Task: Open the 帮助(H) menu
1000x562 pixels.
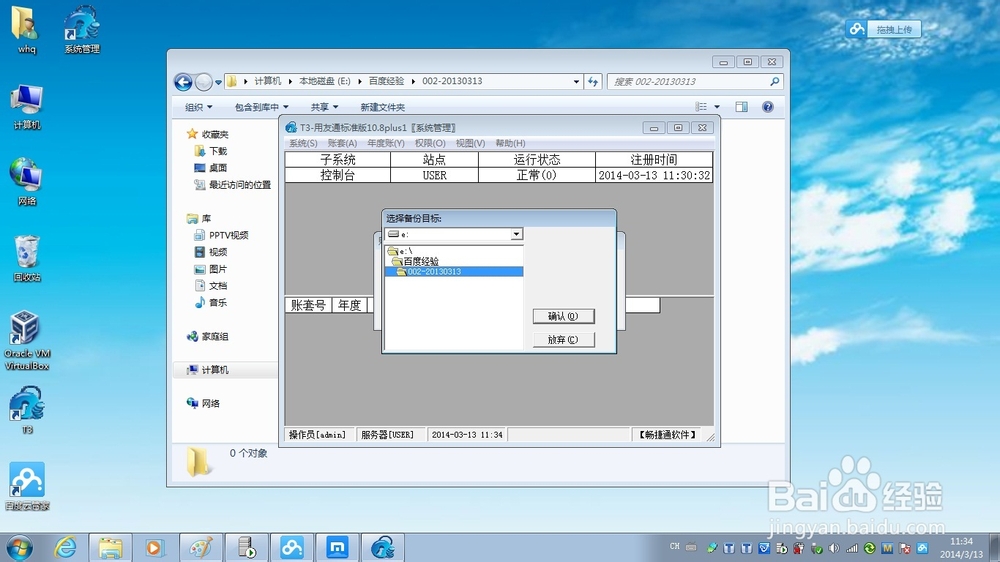Action: [510, 144]
